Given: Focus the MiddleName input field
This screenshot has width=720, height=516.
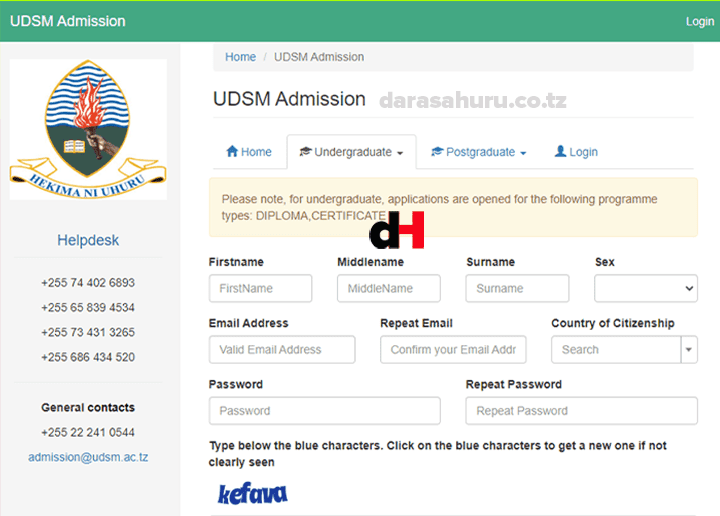Looking at the screenshot, I should pos(388,288).
